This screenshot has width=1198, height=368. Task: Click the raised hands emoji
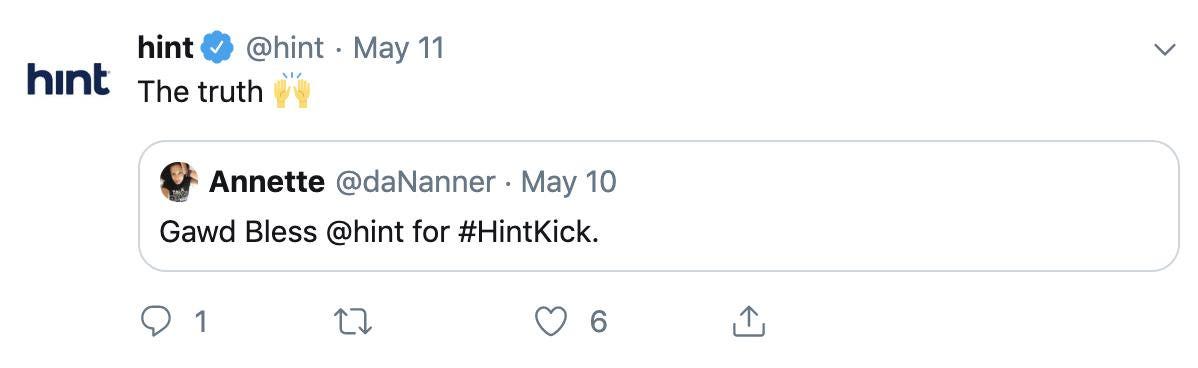click(x=292, y=91)
